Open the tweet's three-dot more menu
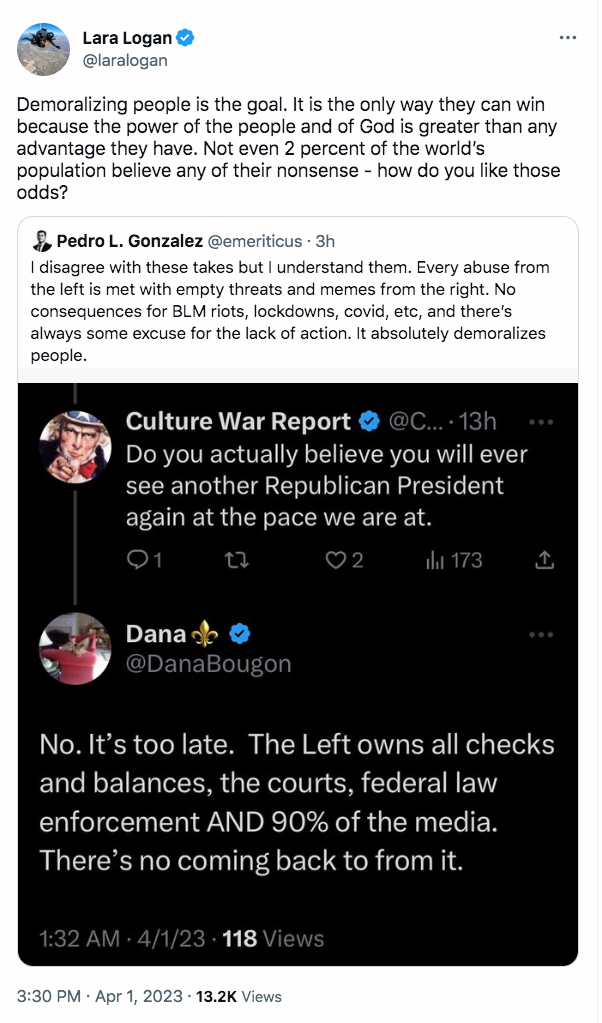Viewport: 602px width, 1023px height. point(567,38)
